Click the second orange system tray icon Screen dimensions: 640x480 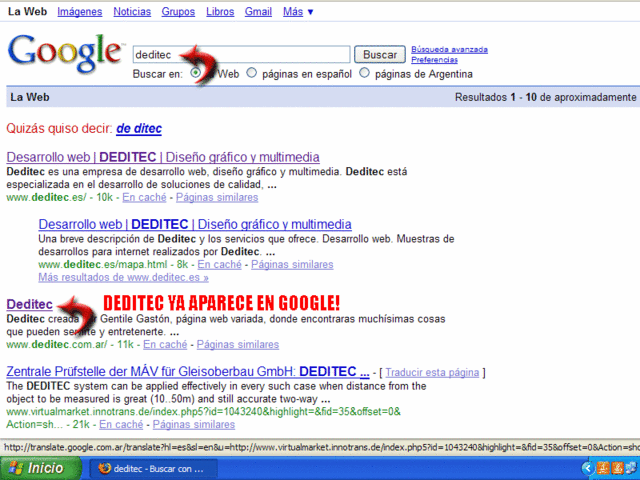618,468
